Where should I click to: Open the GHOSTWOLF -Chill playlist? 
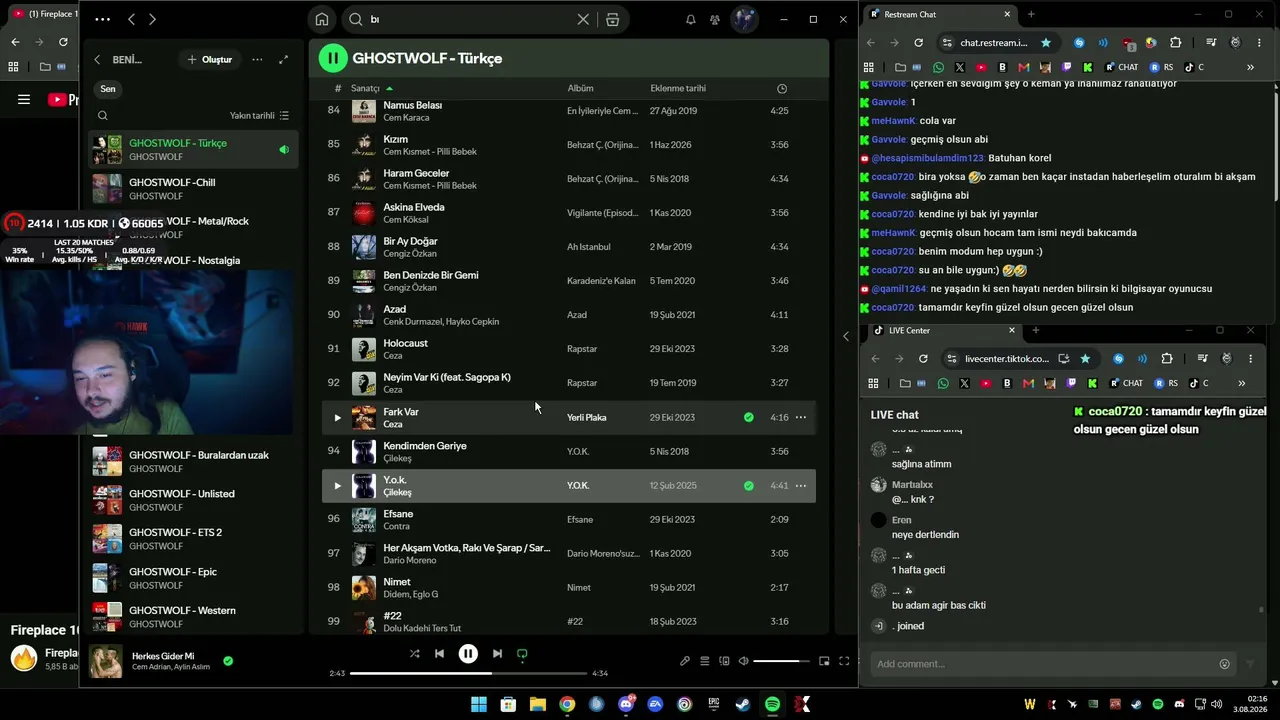[194, 189]
